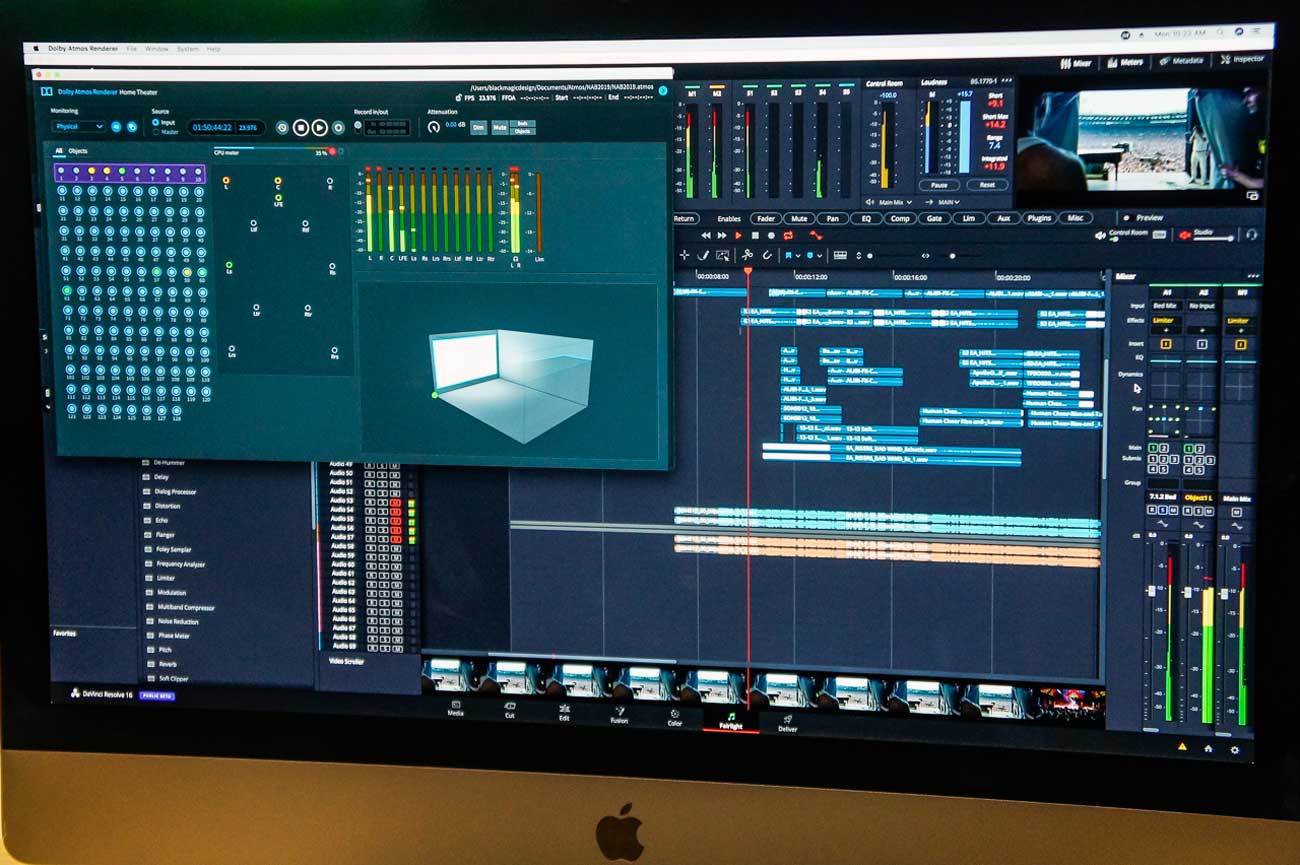This screenshot has width=1300, height=865.
Task: Open Project Settings gear icon
Action: pyautogui.click(x=1235, y=749)
